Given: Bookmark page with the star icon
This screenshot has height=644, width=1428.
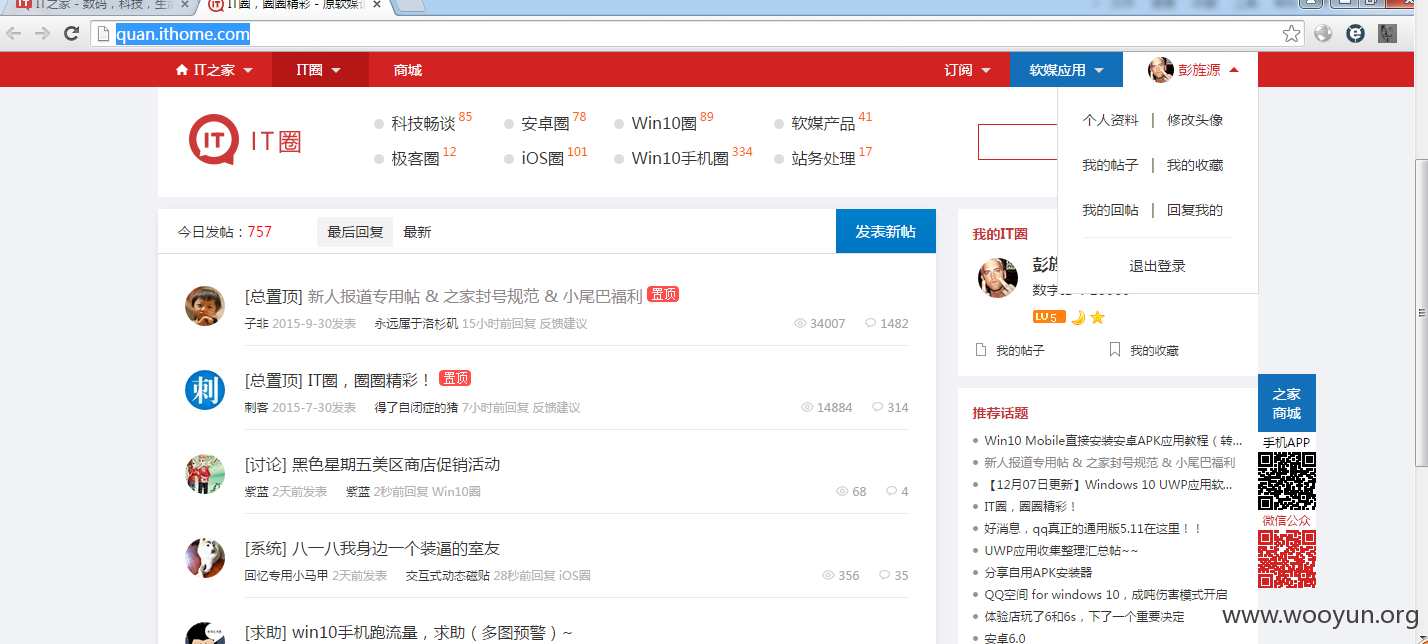Looking at the screenshot, I should (1291, 33).
